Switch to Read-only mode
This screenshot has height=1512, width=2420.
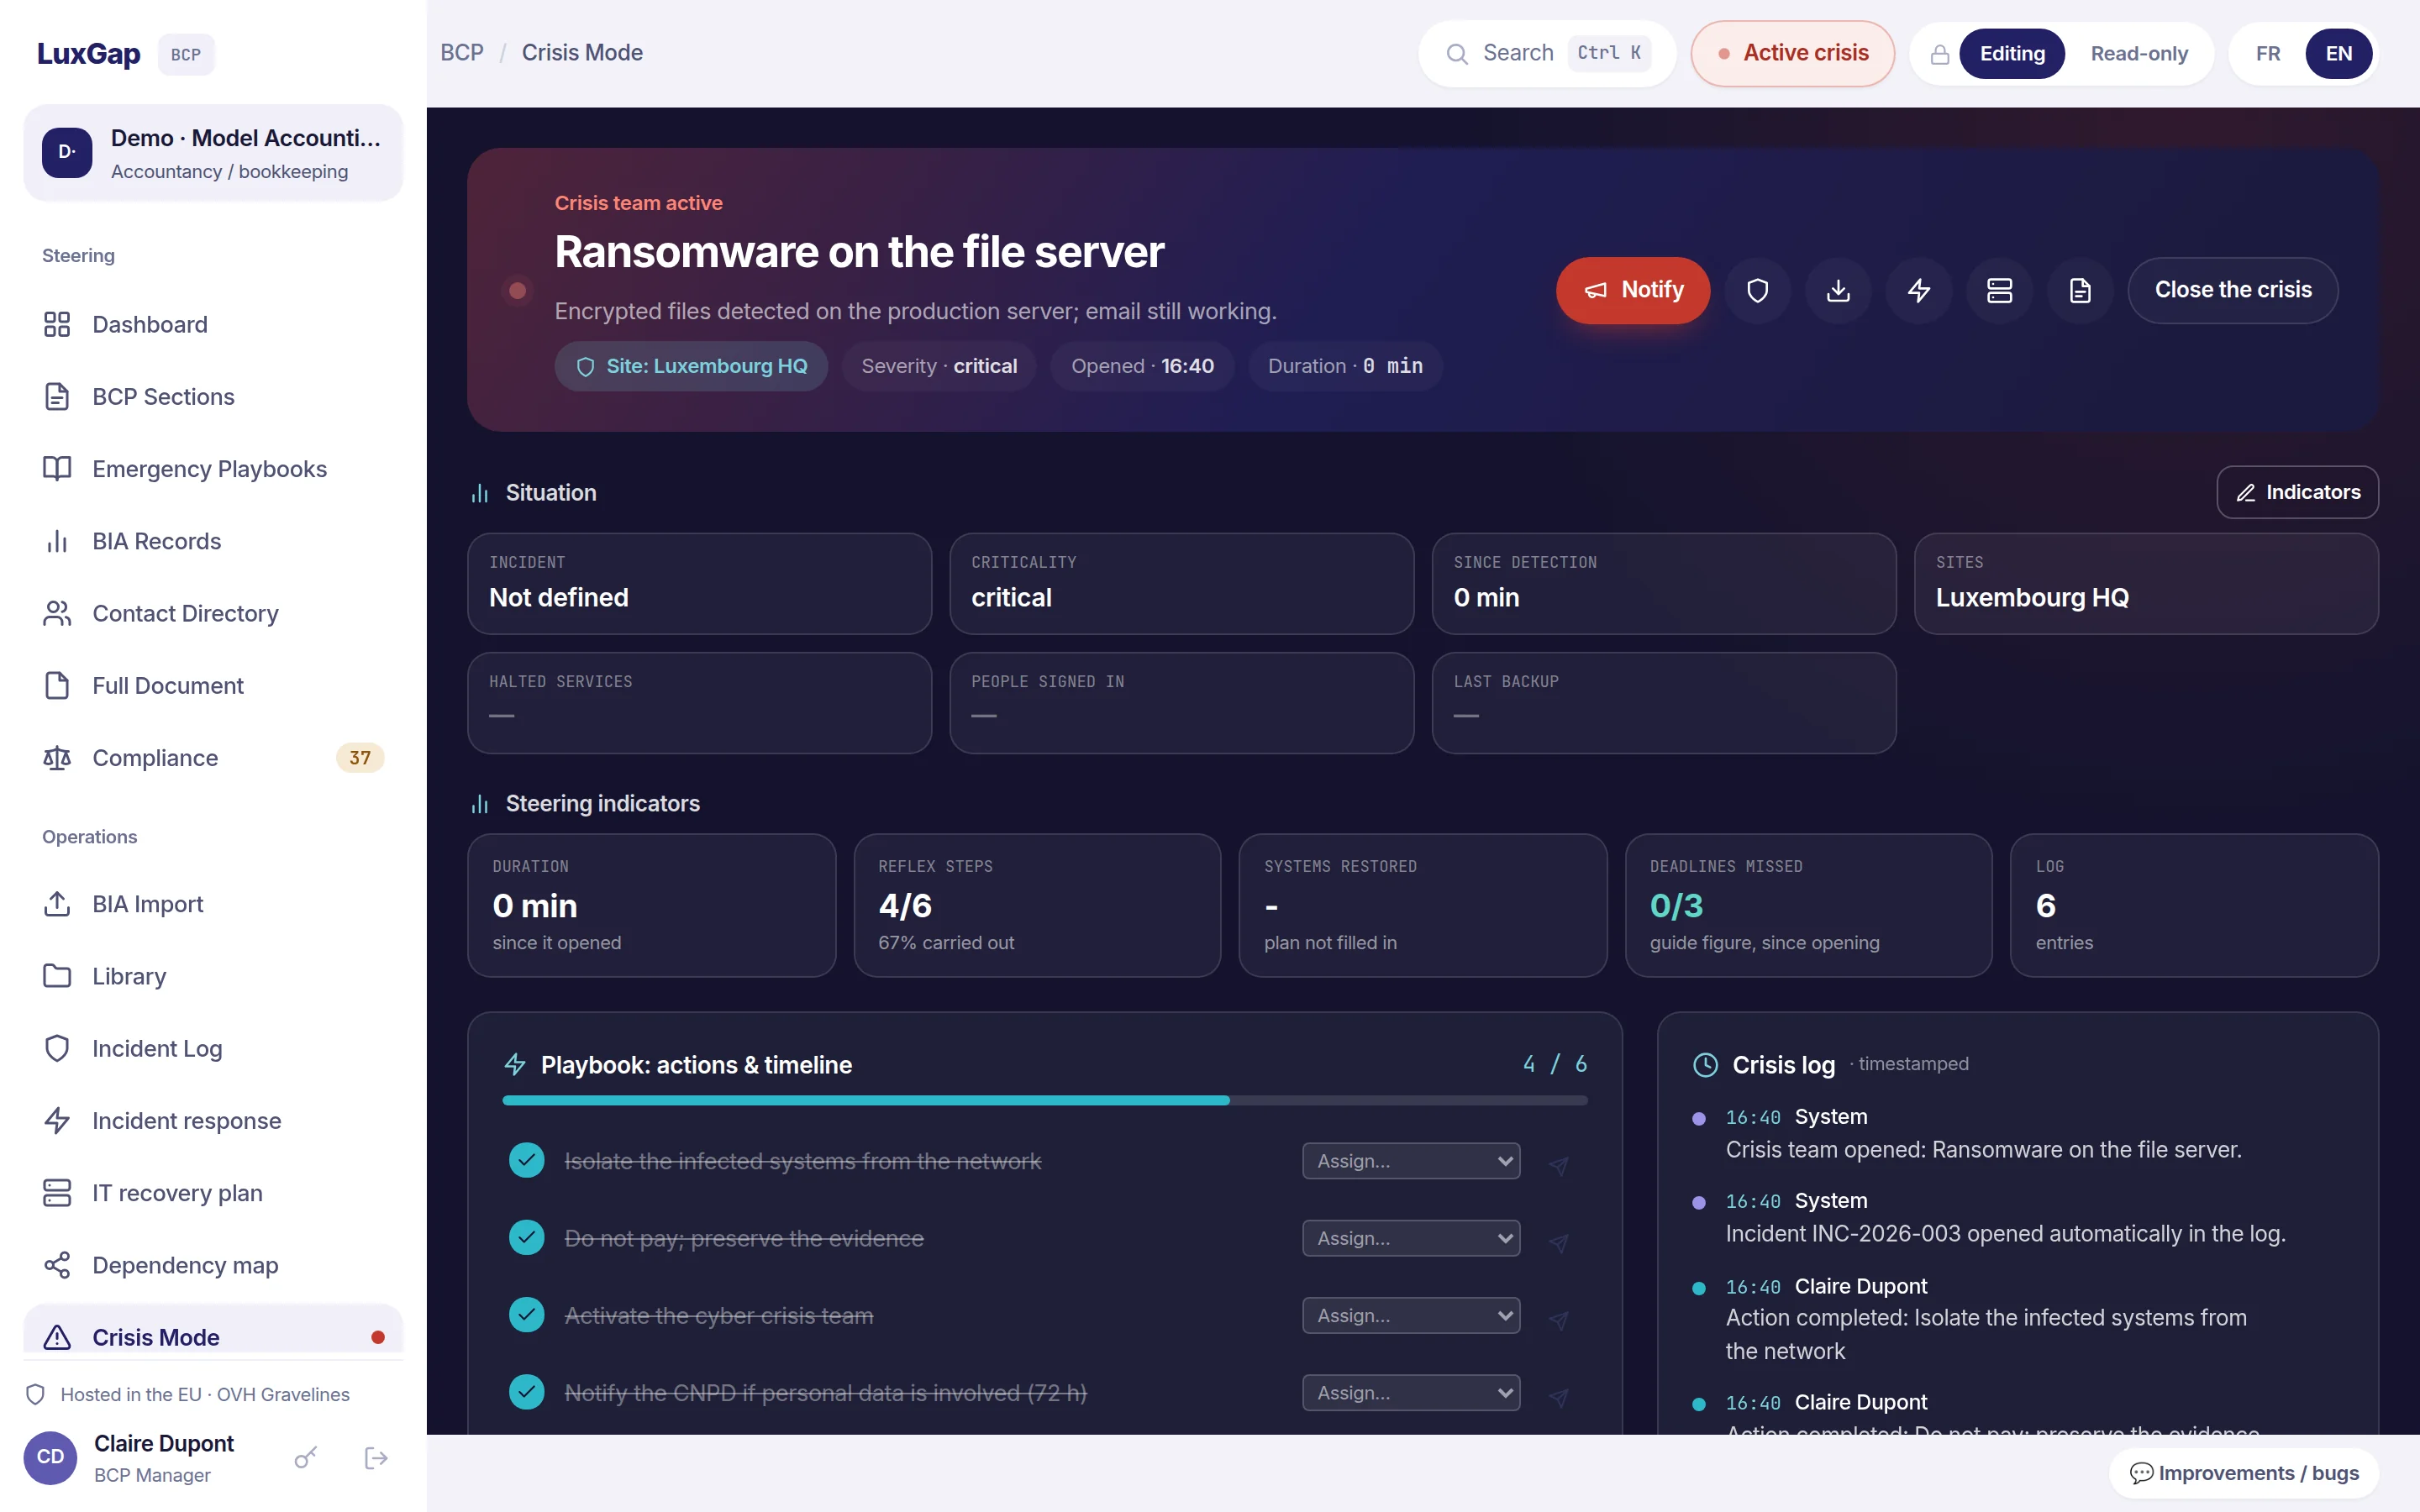(x=2139, y=54)
